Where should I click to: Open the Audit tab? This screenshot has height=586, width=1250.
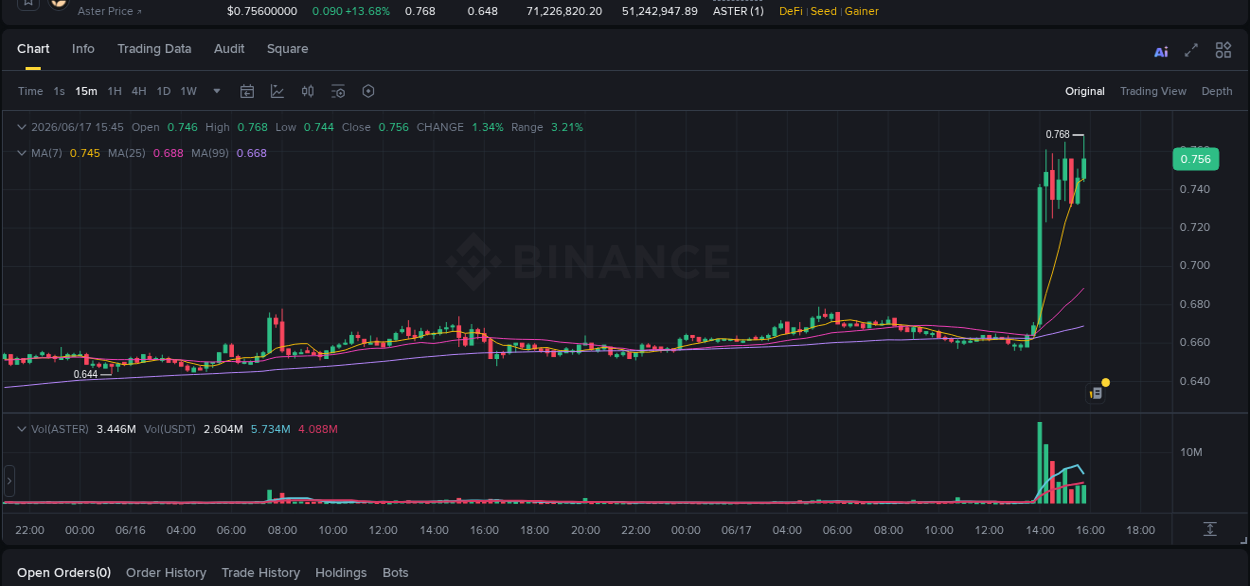pyautogui.click(x=229, y=49)
